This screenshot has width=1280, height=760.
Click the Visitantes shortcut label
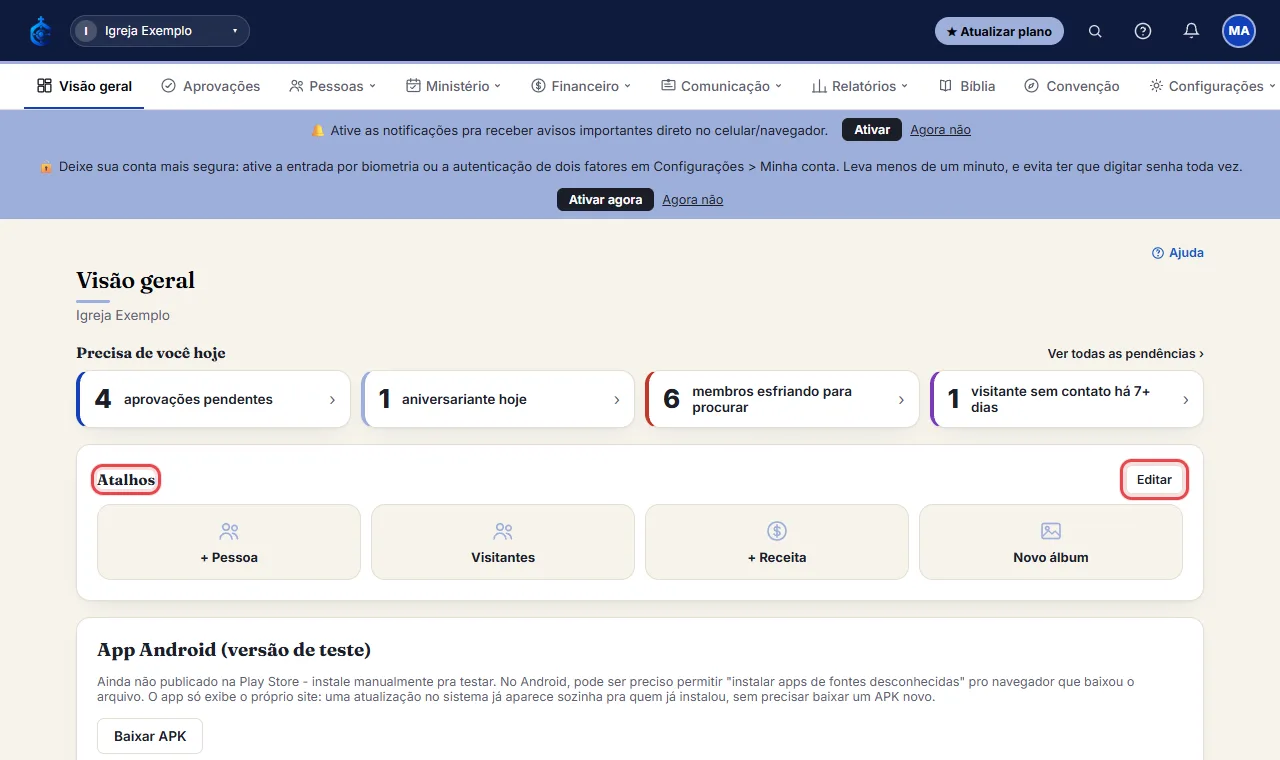click(503, 557)
